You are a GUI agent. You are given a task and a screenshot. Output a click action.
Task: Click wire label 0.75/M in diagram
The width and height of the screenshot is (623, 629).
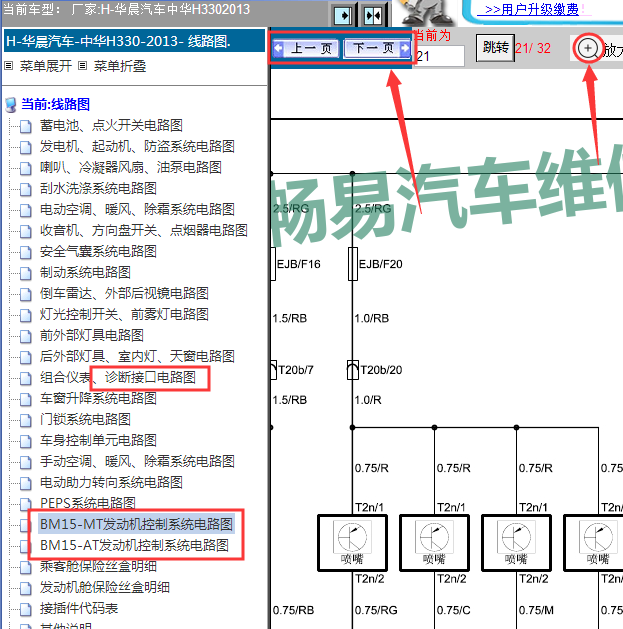[x=536, y=610]
